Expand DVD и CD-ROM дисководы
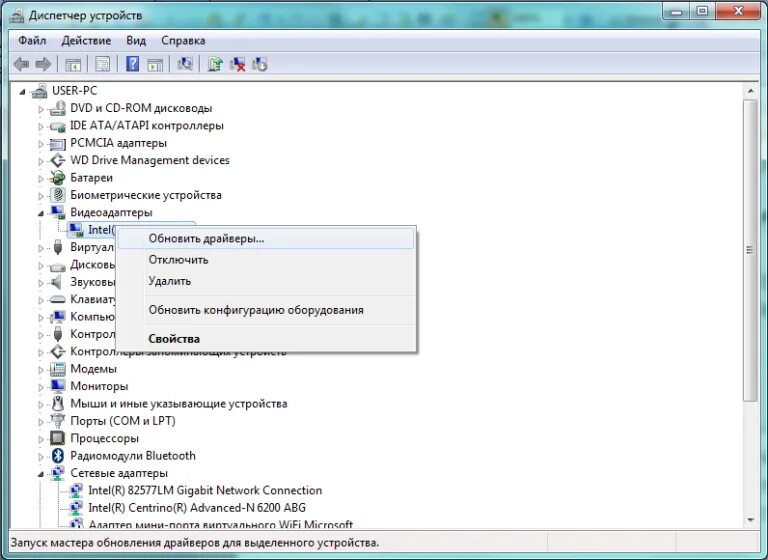The image size is (768, 560). [x=41, y=109]
